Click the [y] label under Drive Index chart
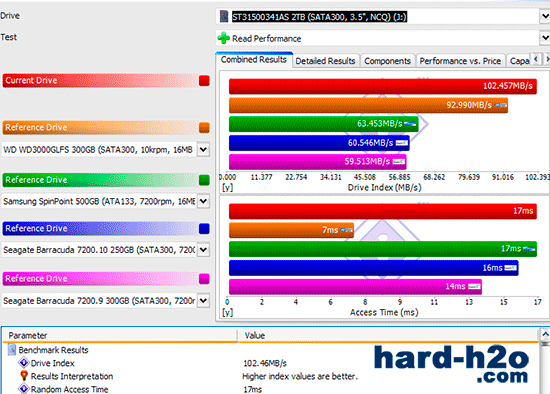The image size is (550, 394). point(227,187)
